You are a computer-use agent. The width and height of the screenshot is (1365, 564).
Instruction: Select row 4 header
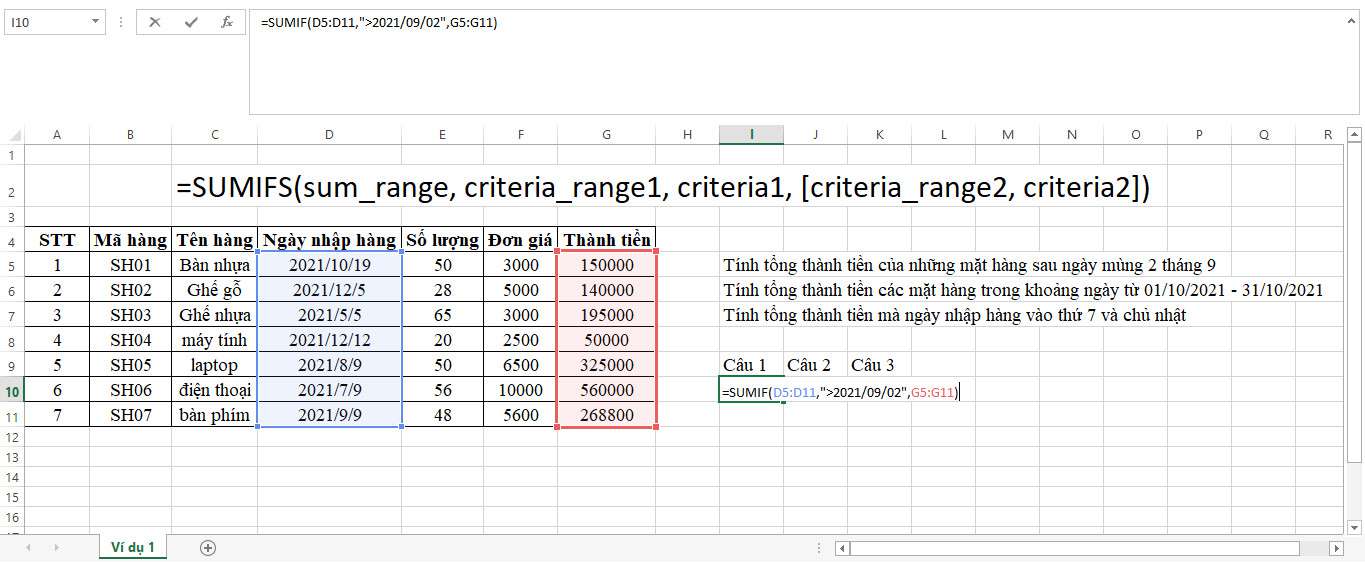(x=11, y=240)
